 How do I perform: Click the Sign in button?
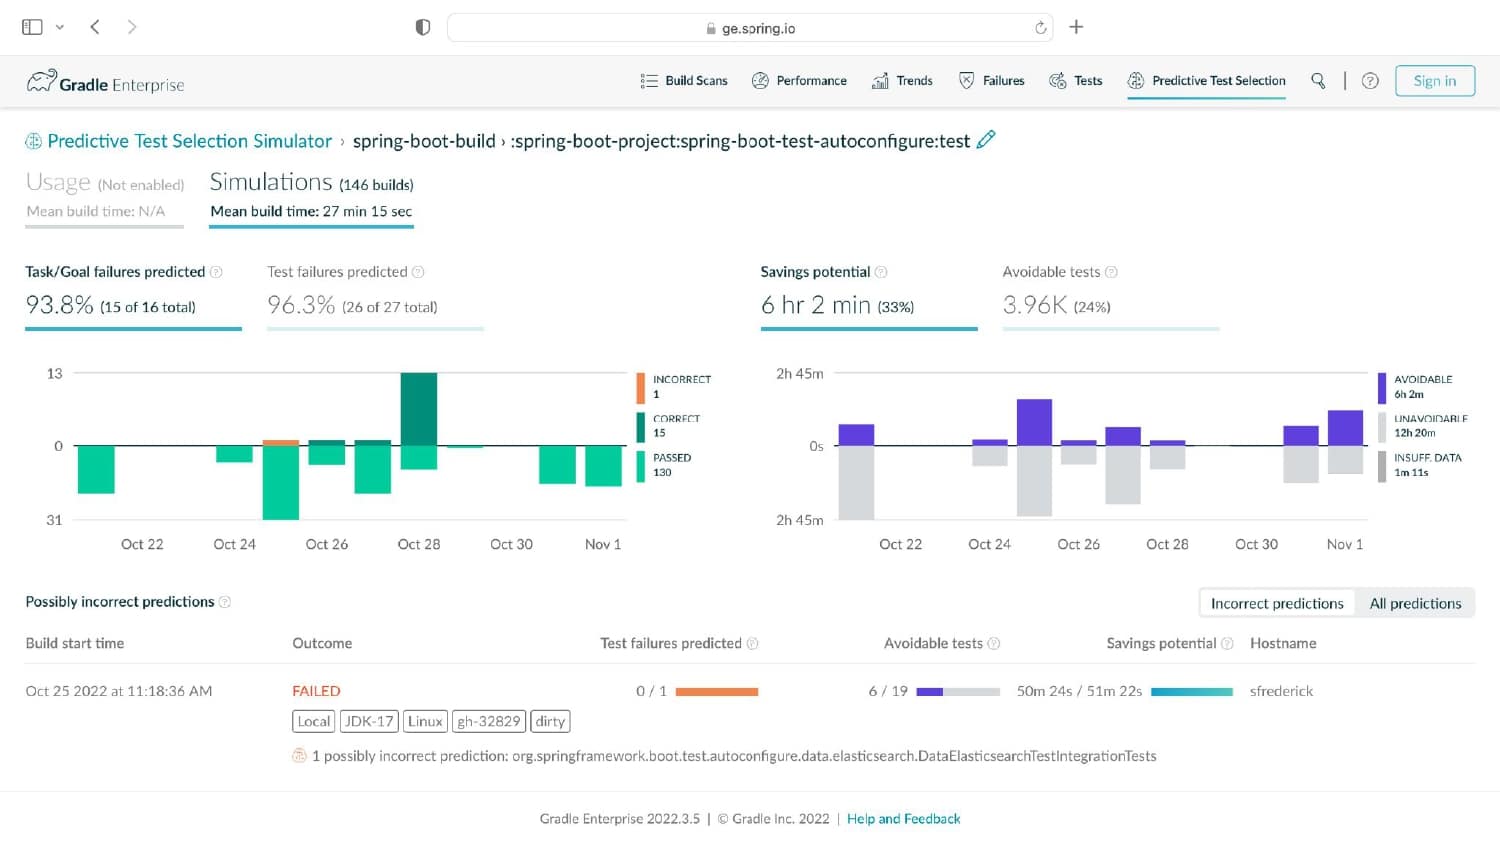click(x=1435, y=81)
